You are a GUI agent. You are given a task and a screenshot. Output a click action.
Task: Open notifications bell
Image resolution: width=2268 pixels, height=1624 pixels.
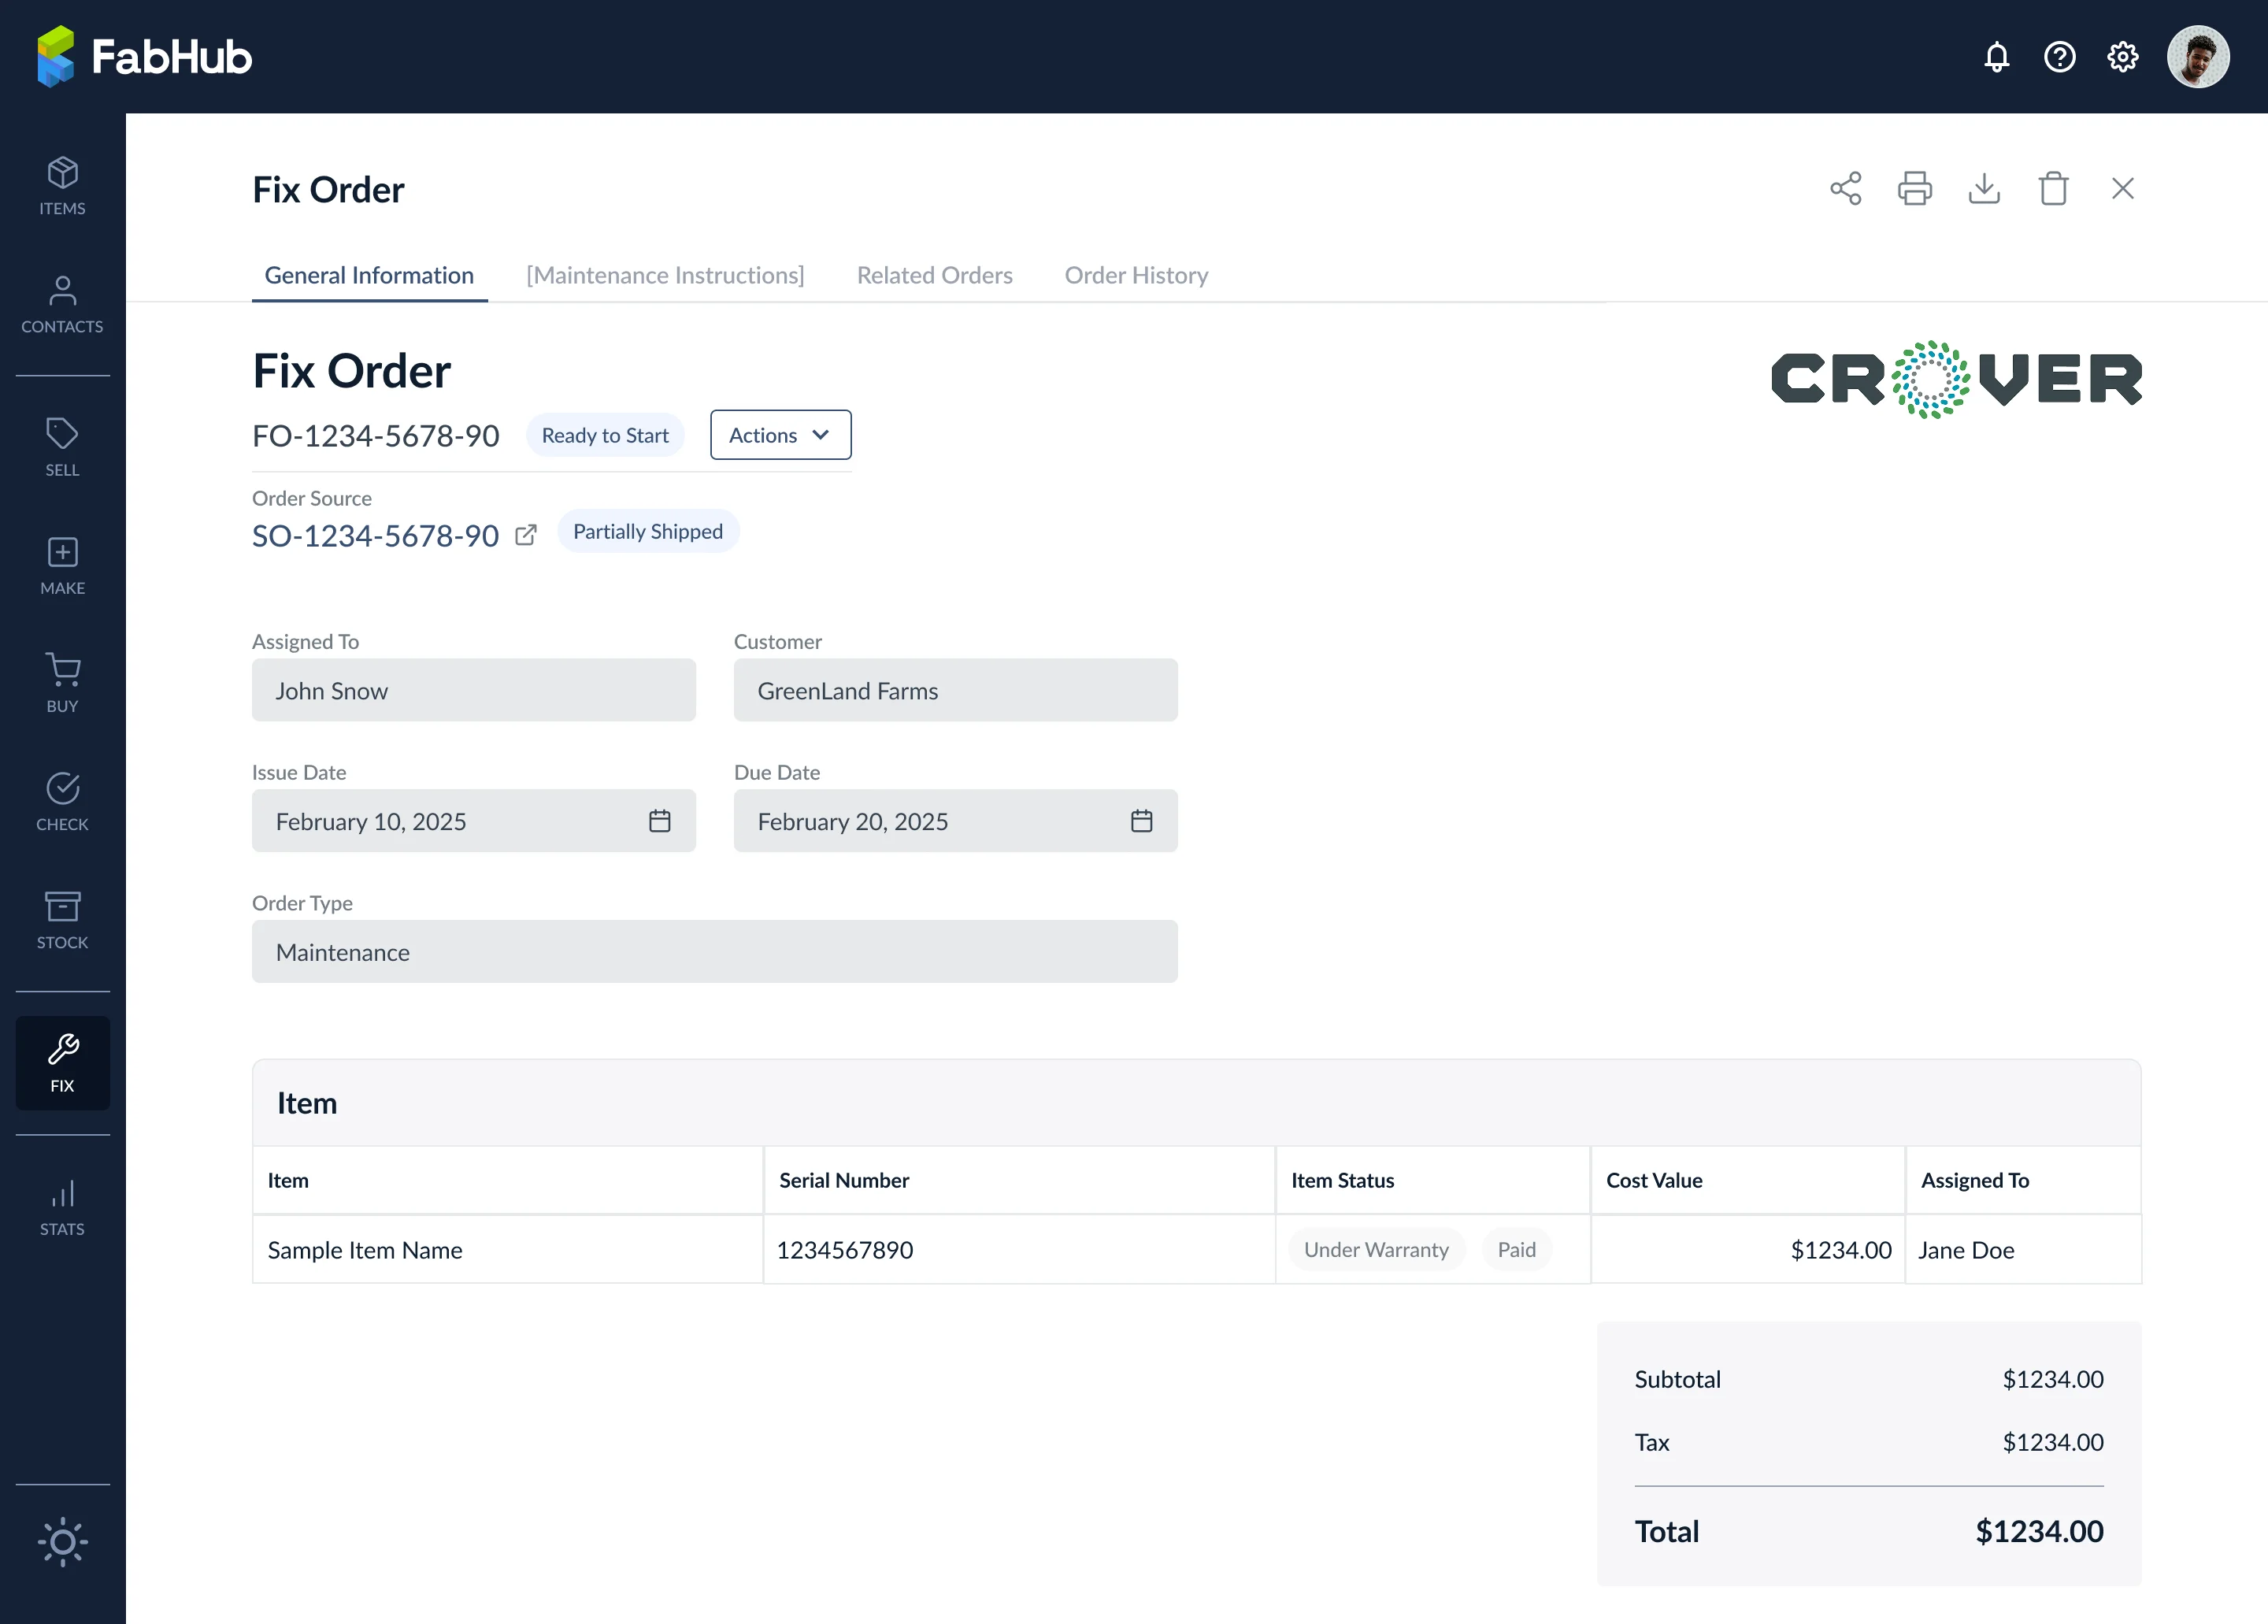click(x=1996, y=57)
